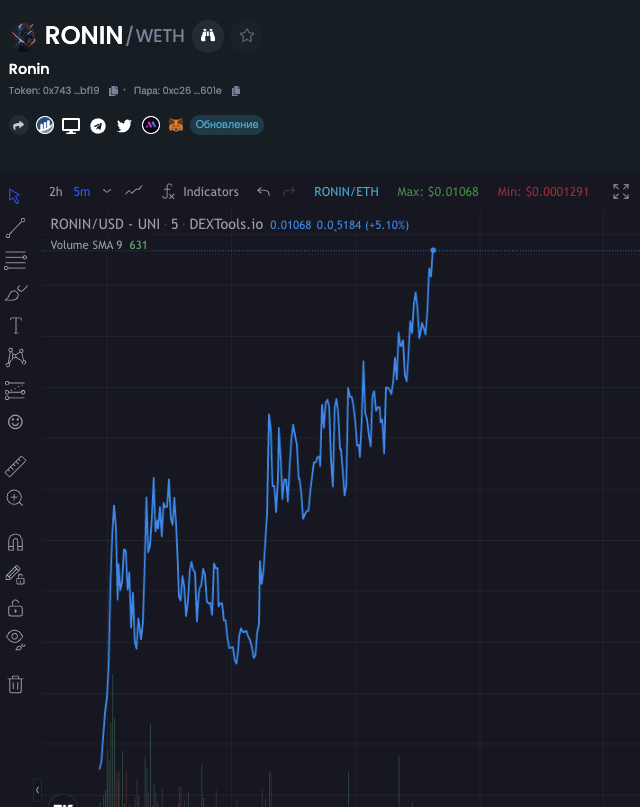
Task: Switch pair display via RONIN/ETH
Action: click(x=346, y=192)
